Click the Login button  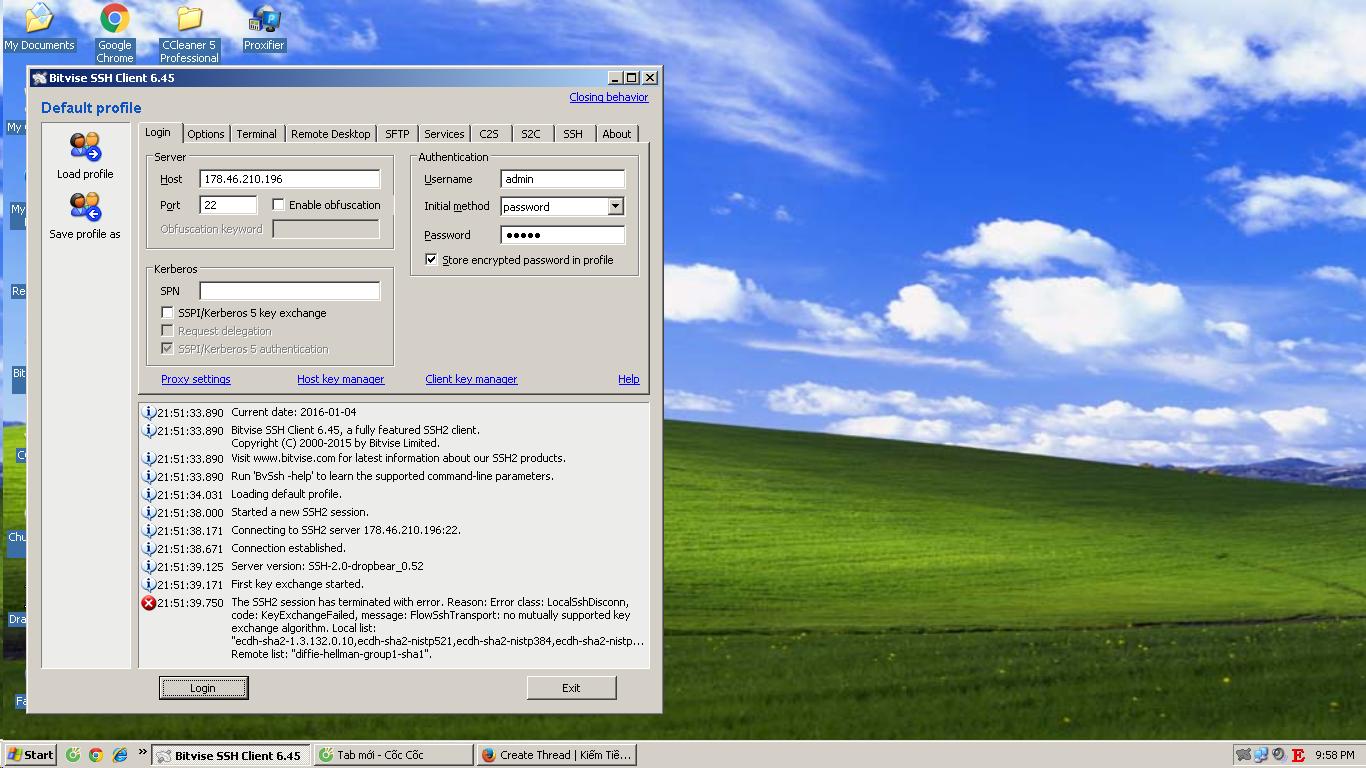[203, 688]
